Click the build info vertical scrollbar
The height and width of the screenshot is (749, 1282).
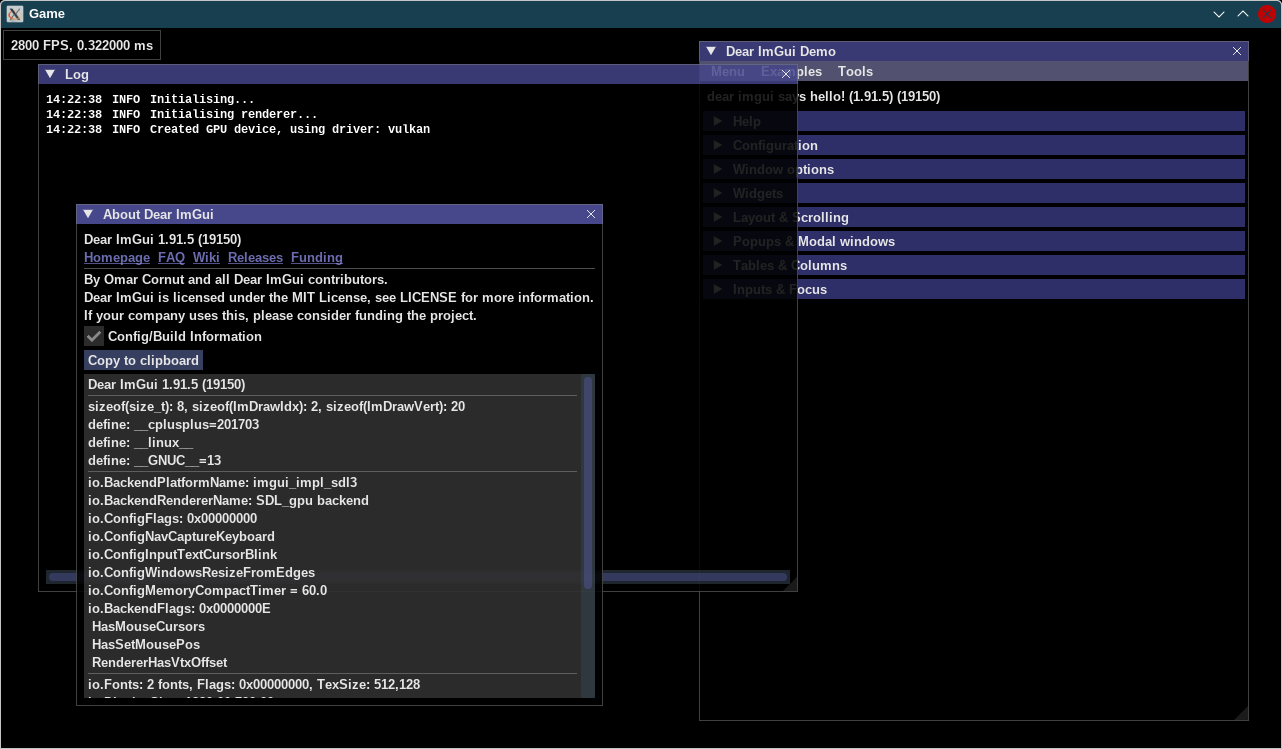click(588, 482)
